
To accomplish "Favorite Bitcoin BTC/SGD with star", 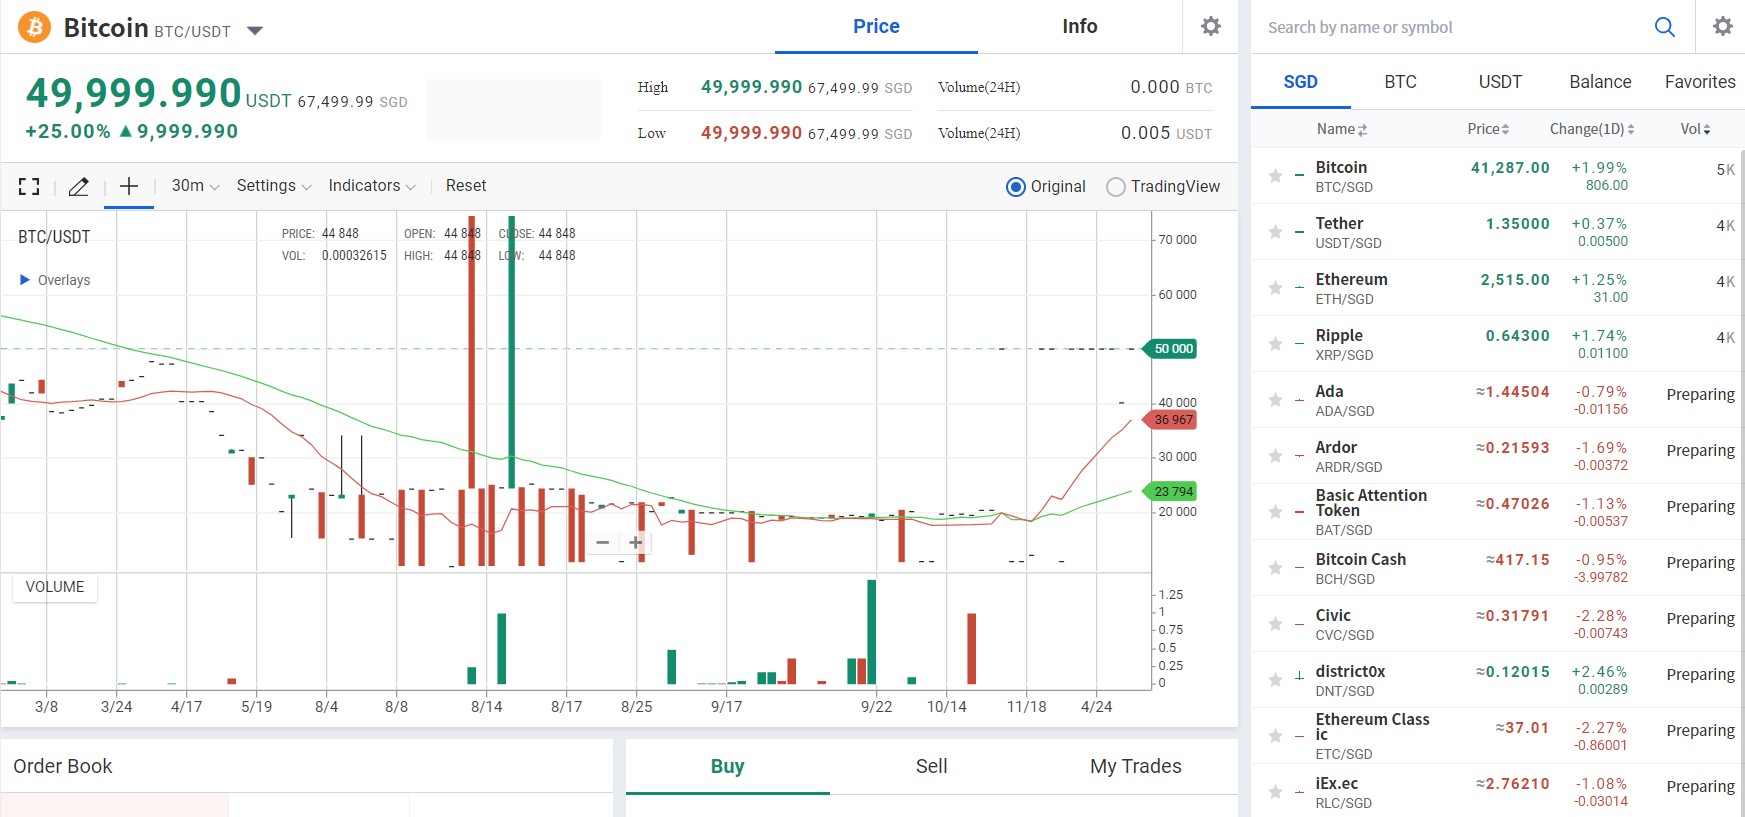I will [1275, 176].
